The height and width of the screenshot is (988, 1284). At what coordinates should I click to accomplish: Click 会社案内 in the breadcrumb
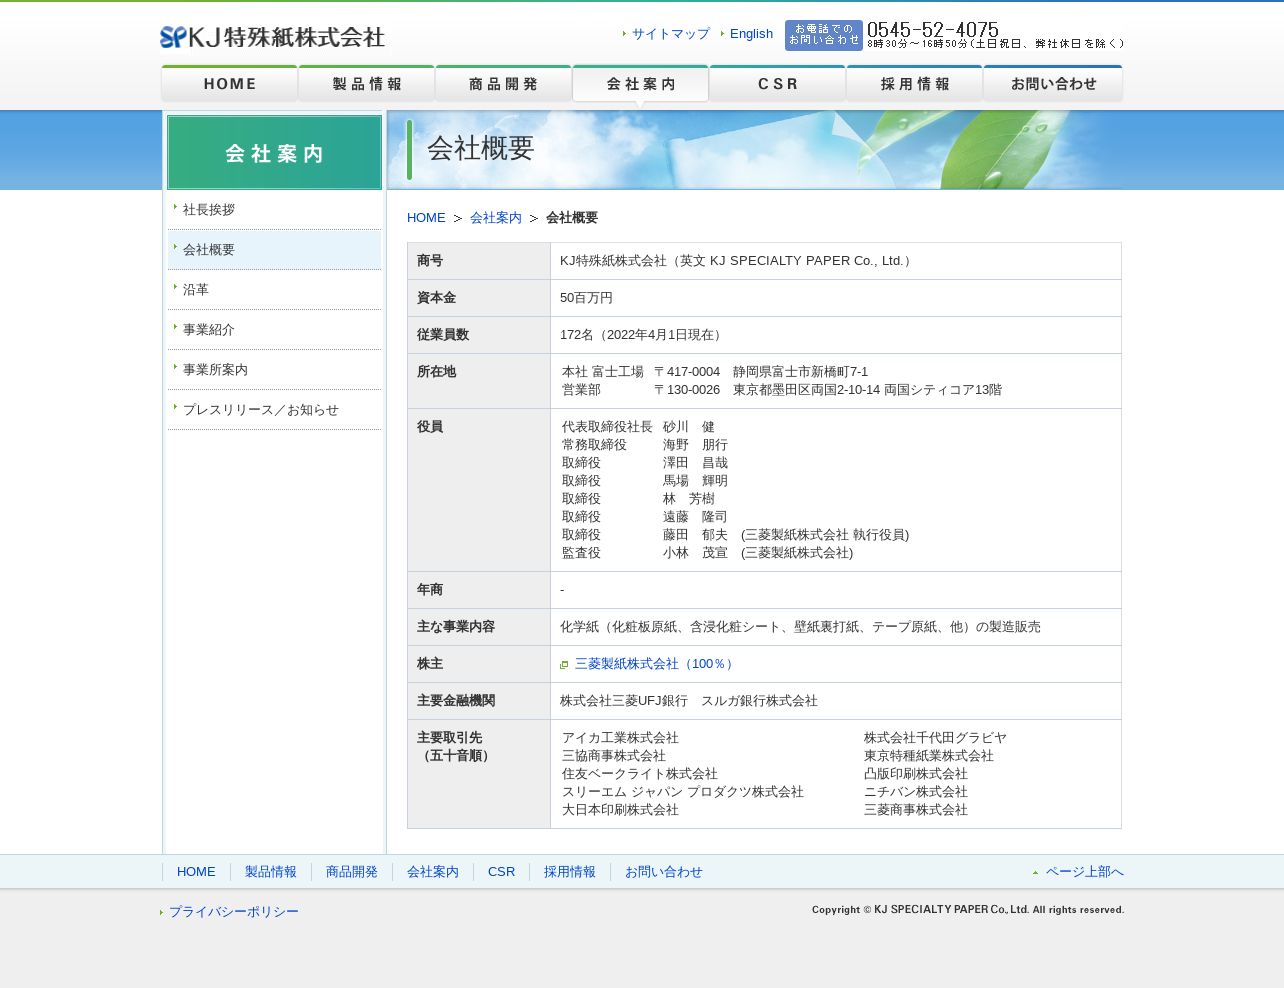tap(496, 218)
